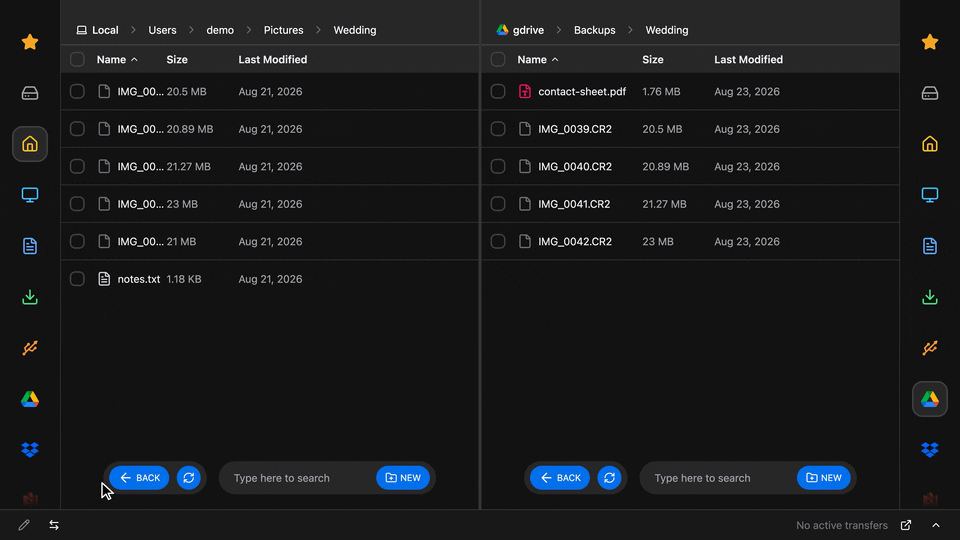The image size is (960, 540).
Task: Select the active Google Drive icon in right sidebar
Action: [930, 399]
